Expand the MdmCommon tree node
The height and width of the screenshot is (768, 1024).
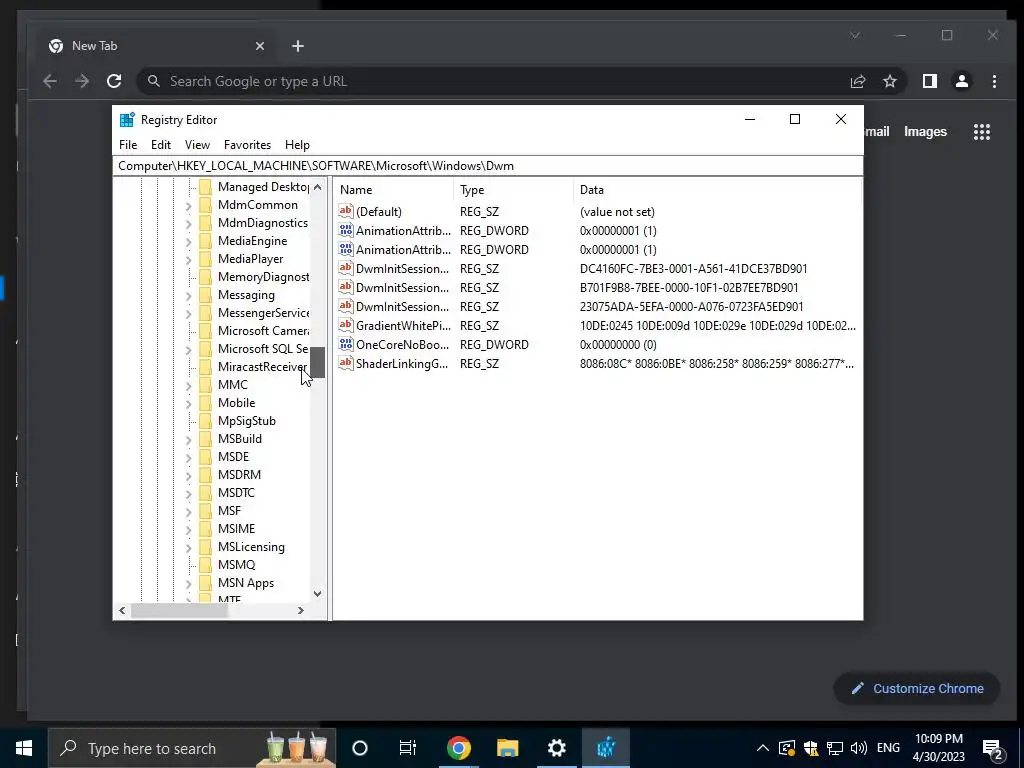click(188, 206)
